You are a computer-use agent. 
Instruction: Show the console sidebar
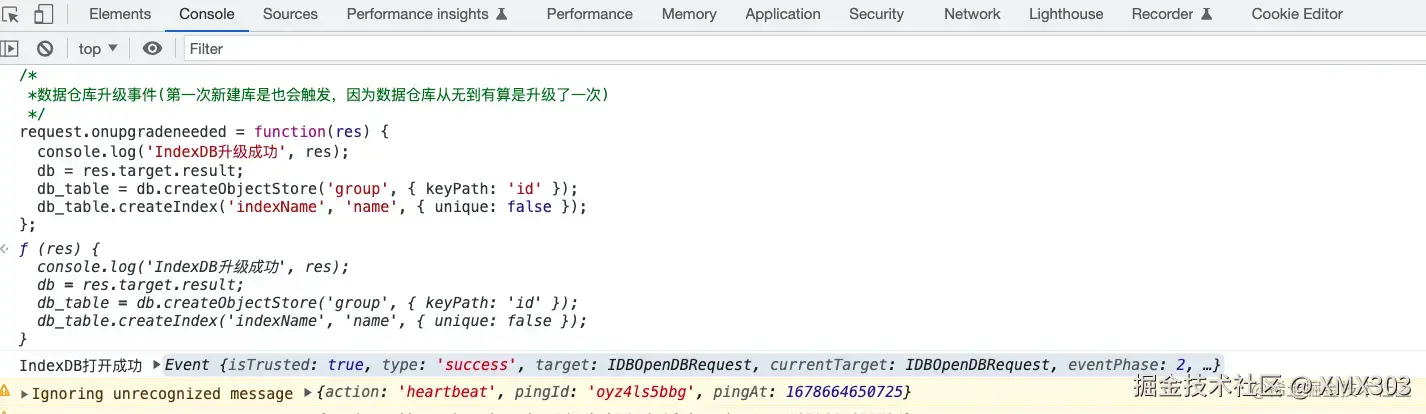pyautogui.click(x=10, y=48)
